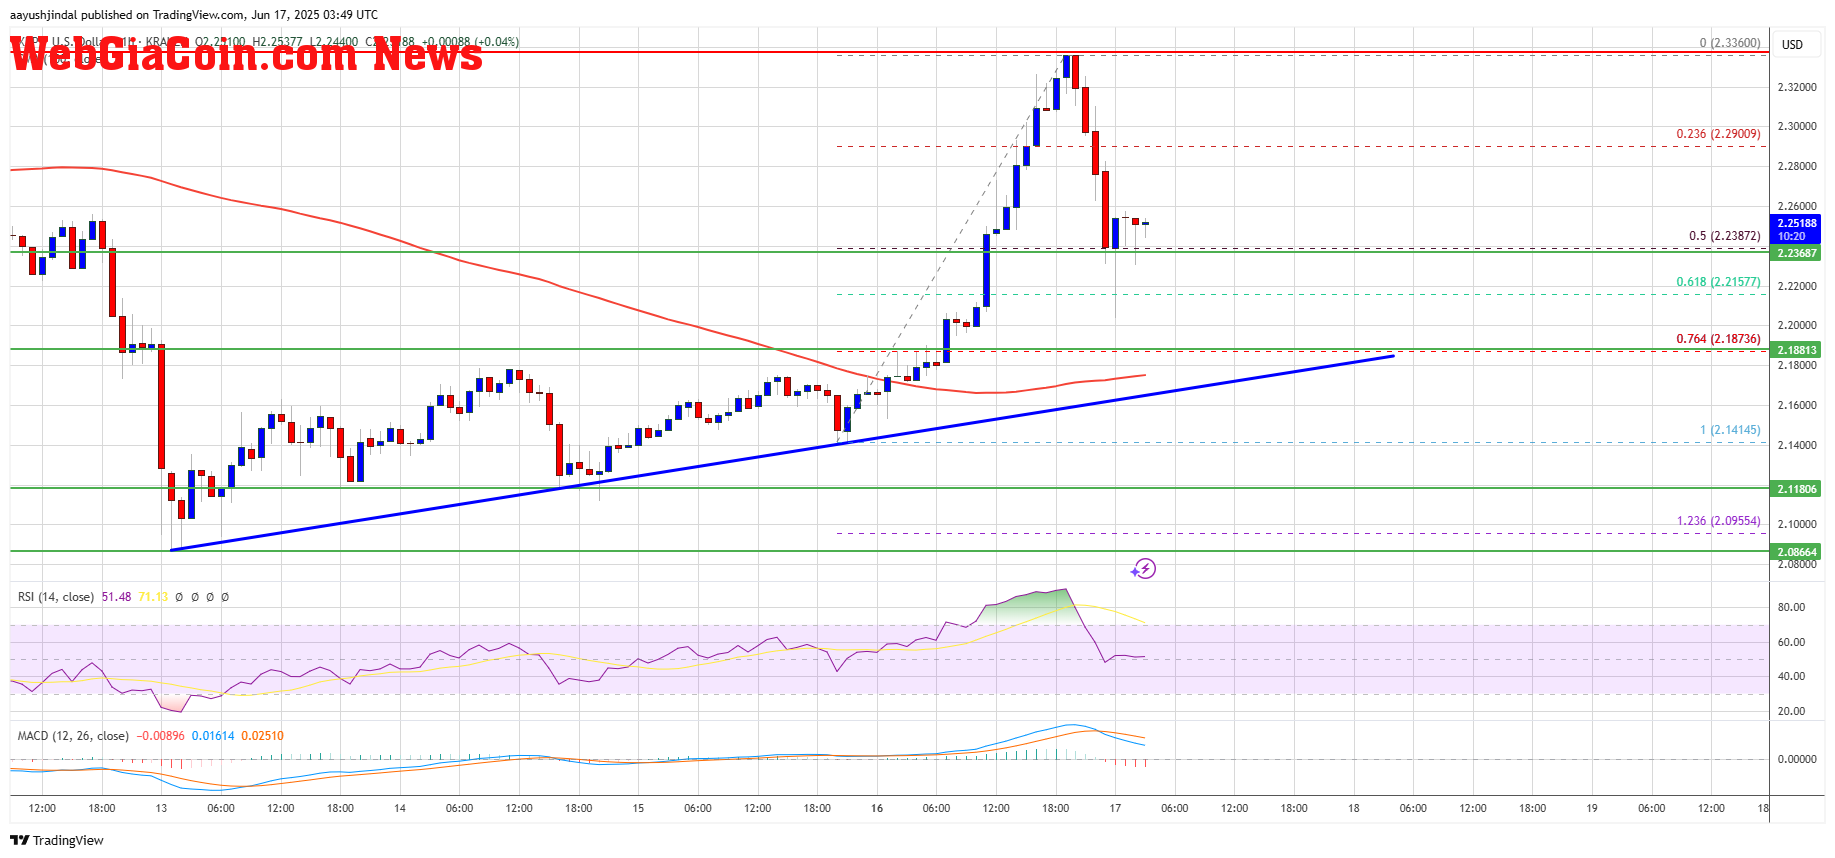Click the RSI moving average value 71.13
The image size is (1835, 858).
[153, 597]
